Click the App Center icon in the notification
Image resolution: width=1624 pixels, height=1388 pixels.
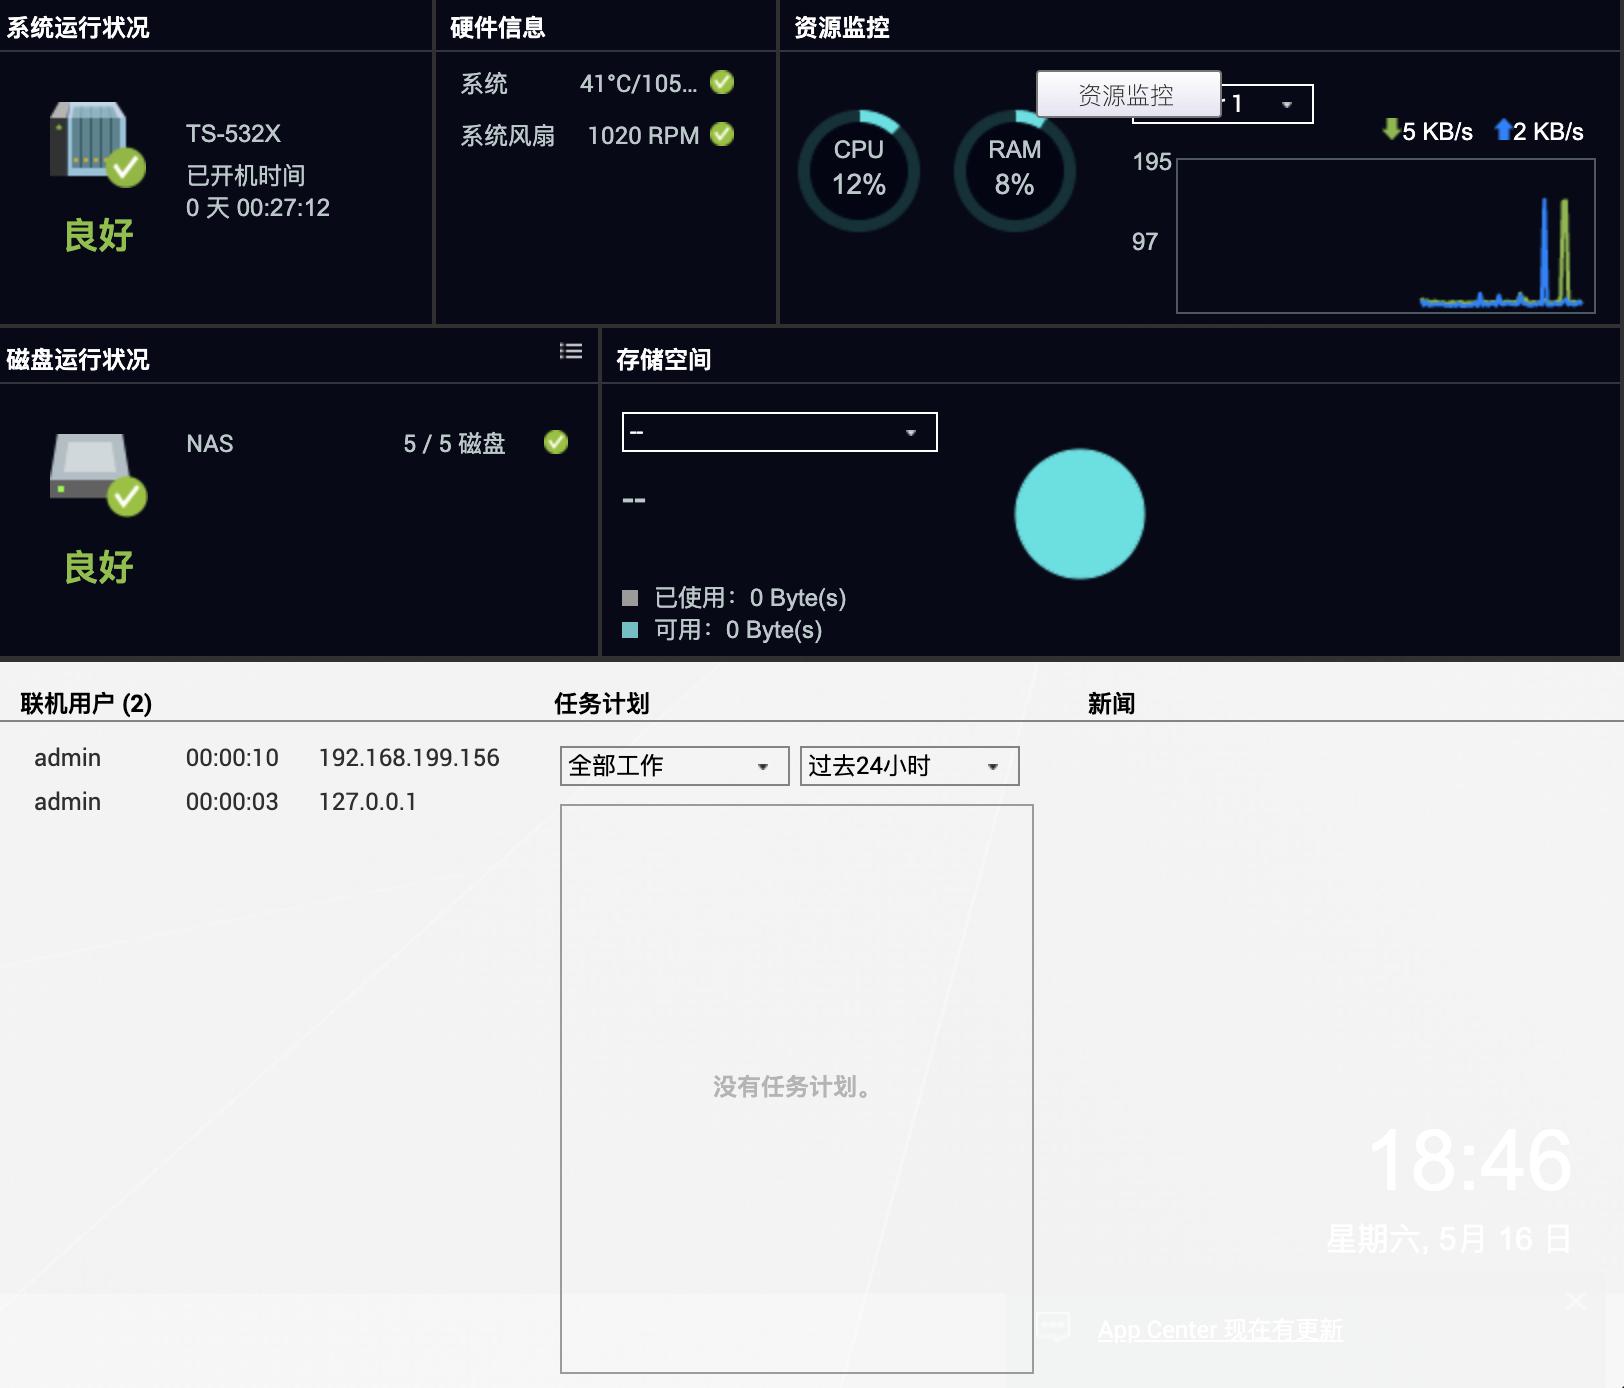tap(1053, 1328)
